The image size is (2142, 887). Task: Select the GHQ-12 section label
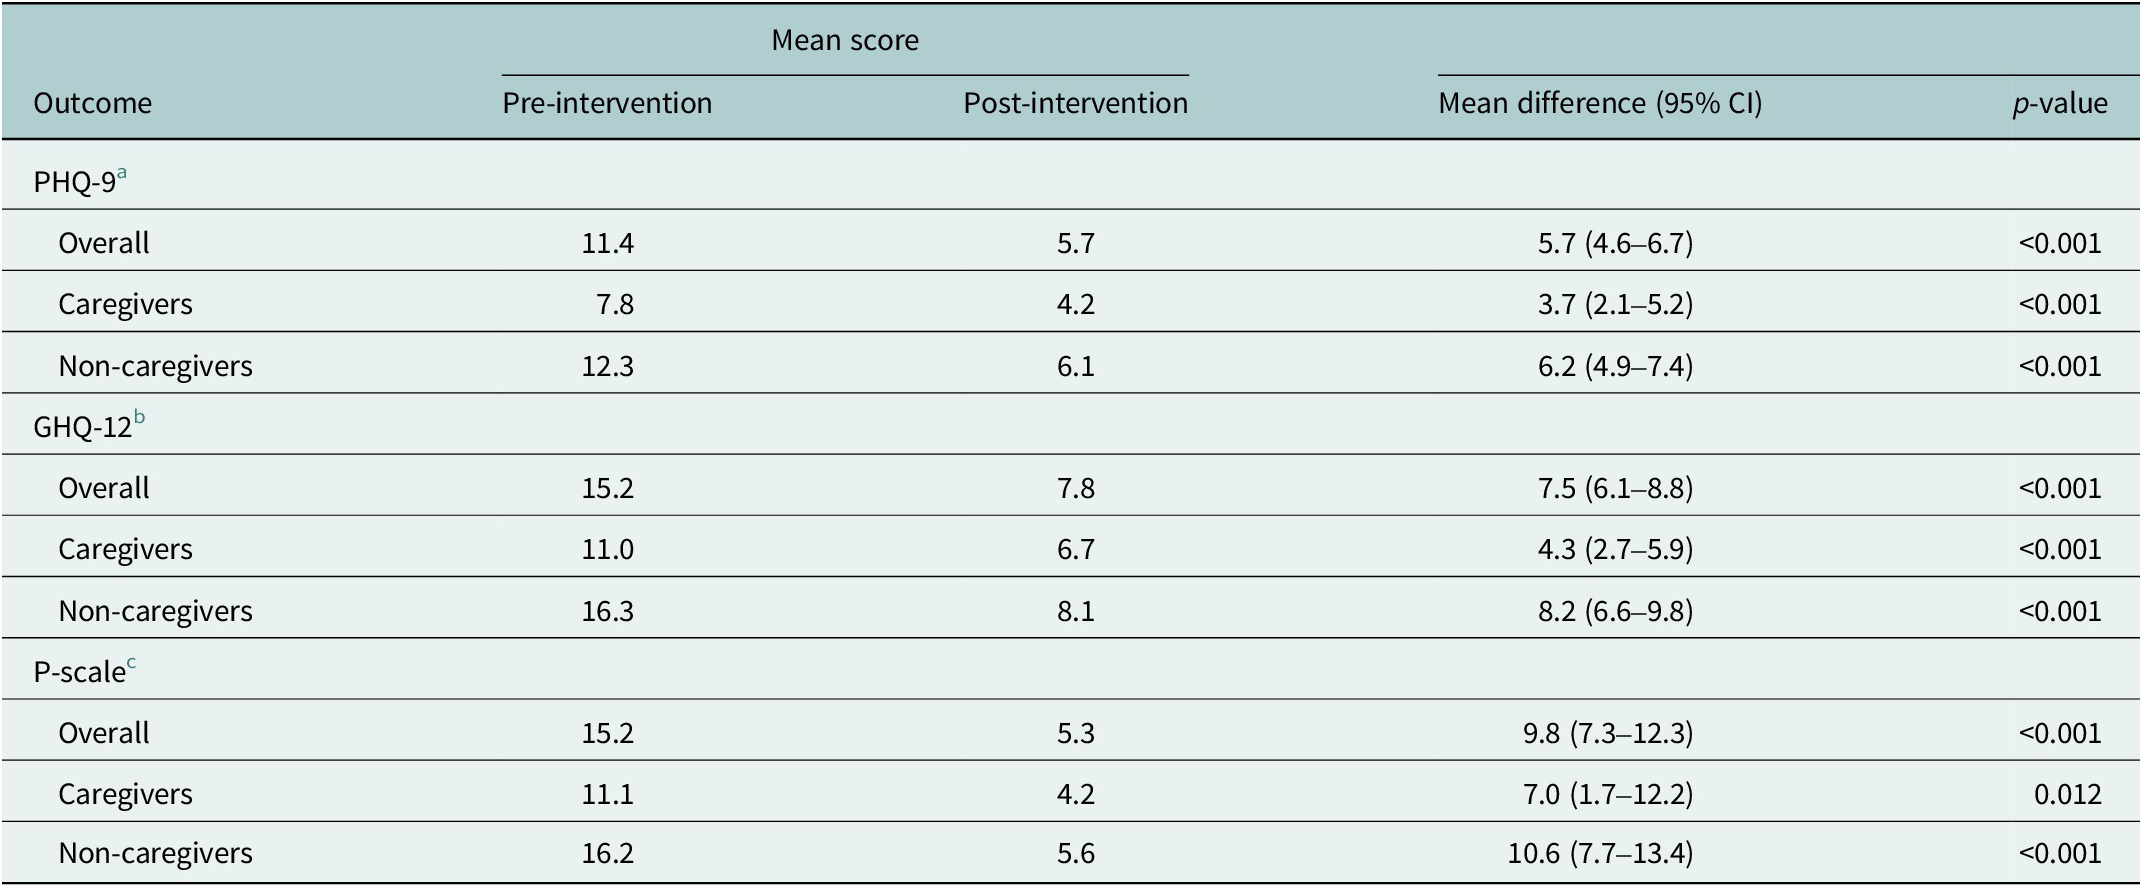[x=82, y=428]
